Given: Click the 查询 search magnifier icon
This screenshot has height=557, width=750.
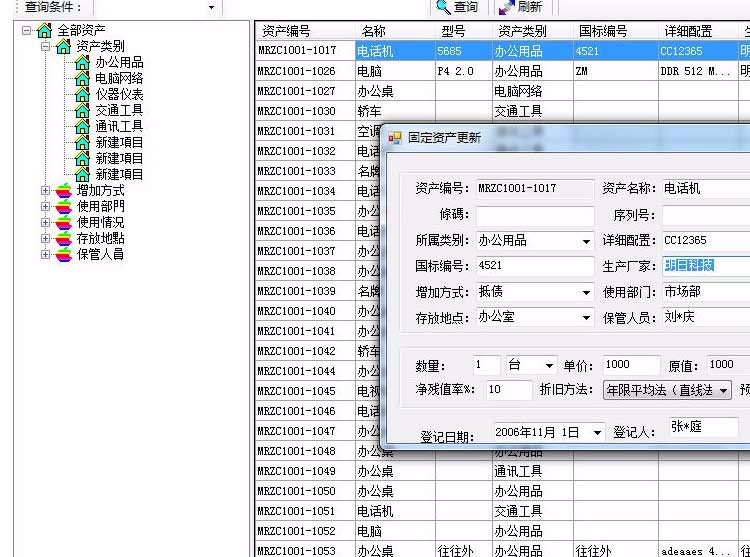Looking at the screenshot, I should [x=443, y=7].
